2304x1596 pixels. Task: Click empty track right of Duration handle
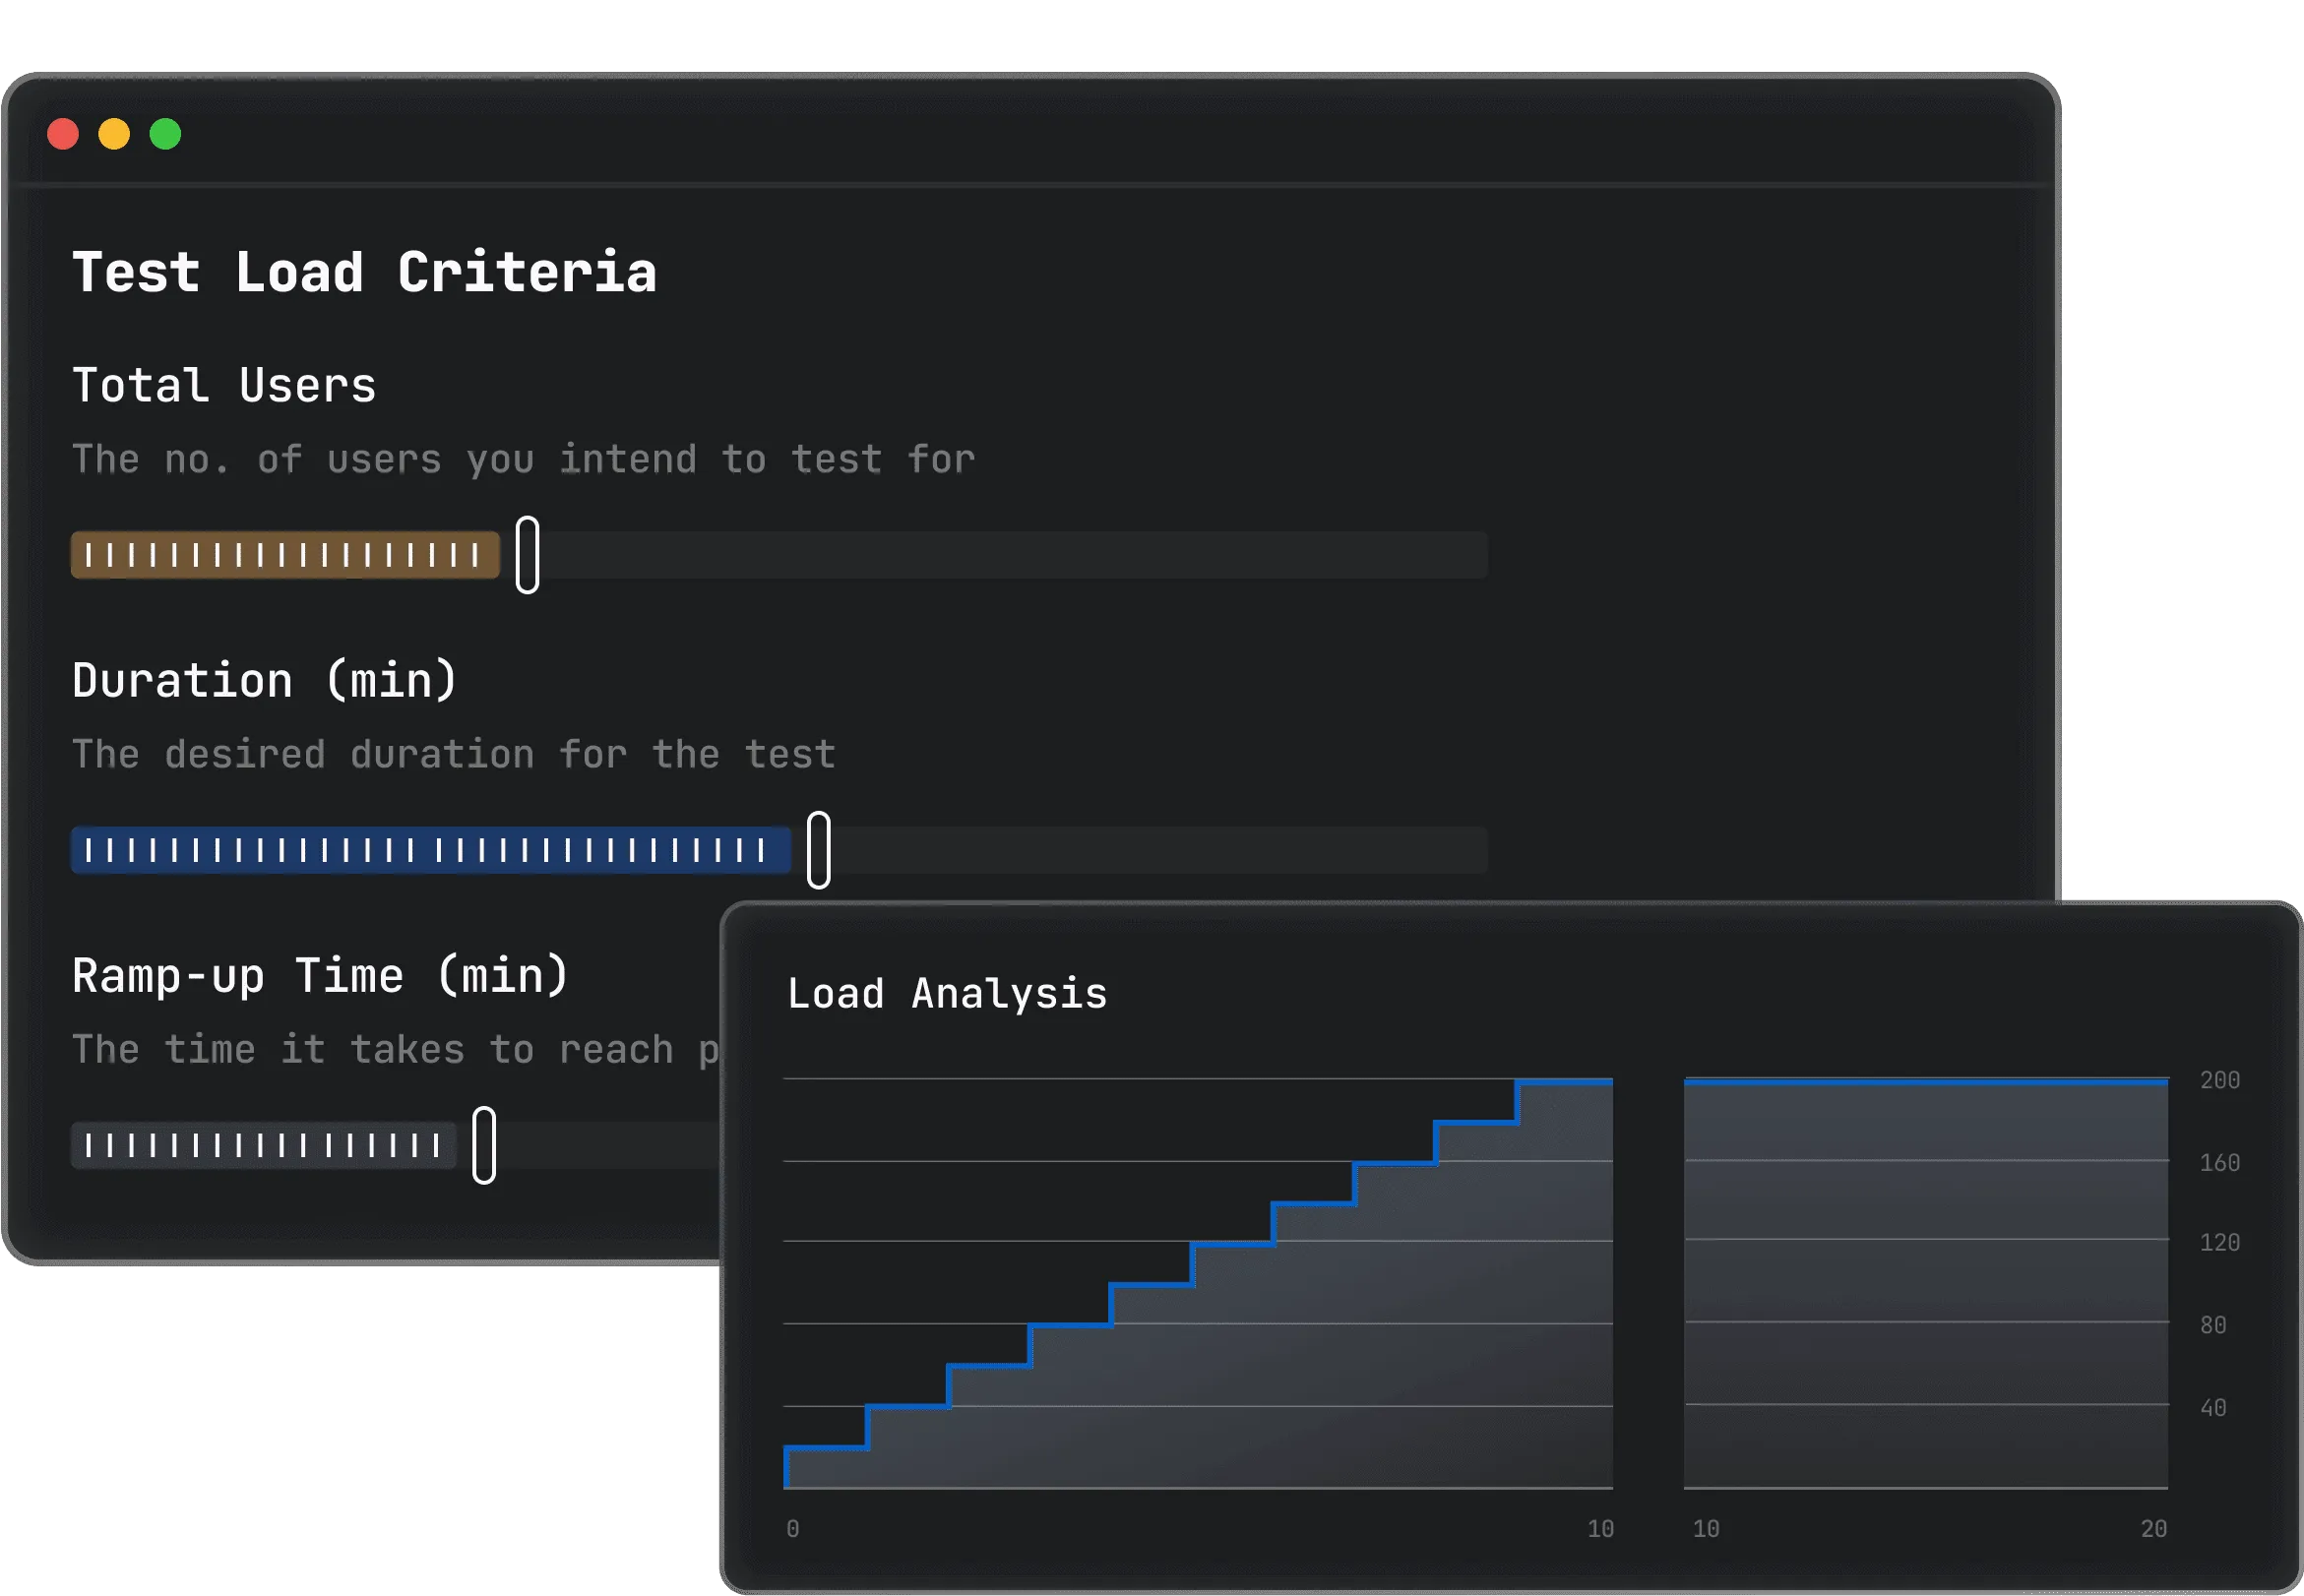tap(1150, 850)
